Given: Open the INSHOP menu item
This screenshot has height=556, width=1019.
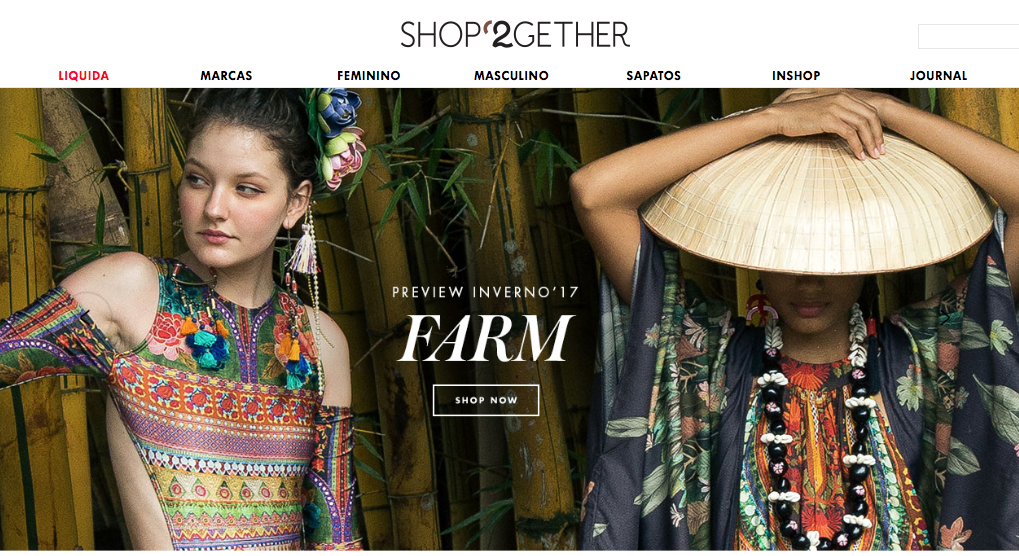Looking at the screenshot, I should pyautogui.click(x=796, y=75).
